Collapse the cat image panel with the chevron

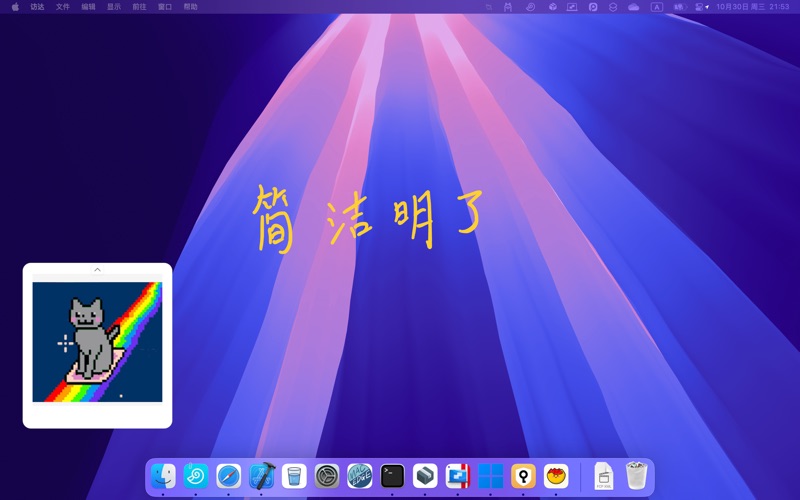coord(97,270)
